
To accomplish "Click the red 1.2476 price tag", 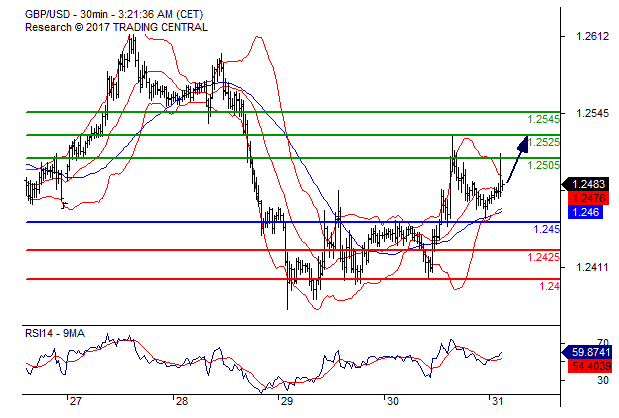I will pos(588,198).
